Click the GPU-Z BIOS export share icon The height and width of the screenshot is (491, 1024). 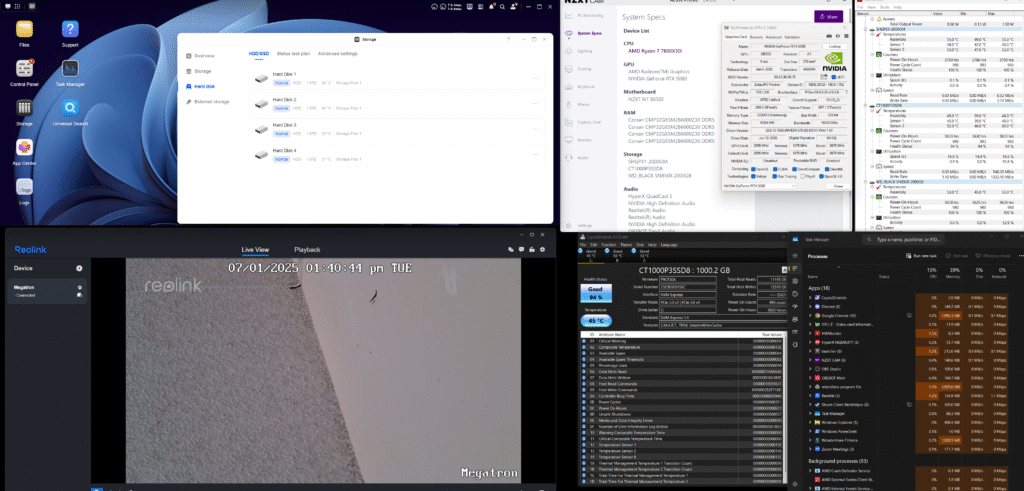click(x=824, y=76)
